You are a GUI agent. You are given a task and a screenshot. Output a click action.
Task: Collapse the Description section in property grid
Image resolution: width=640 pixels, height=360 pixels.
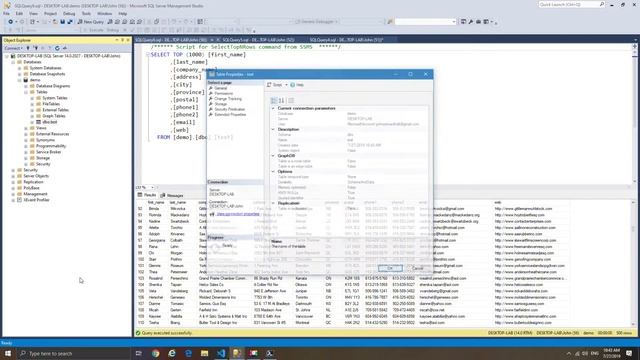(x=273, y=129)
